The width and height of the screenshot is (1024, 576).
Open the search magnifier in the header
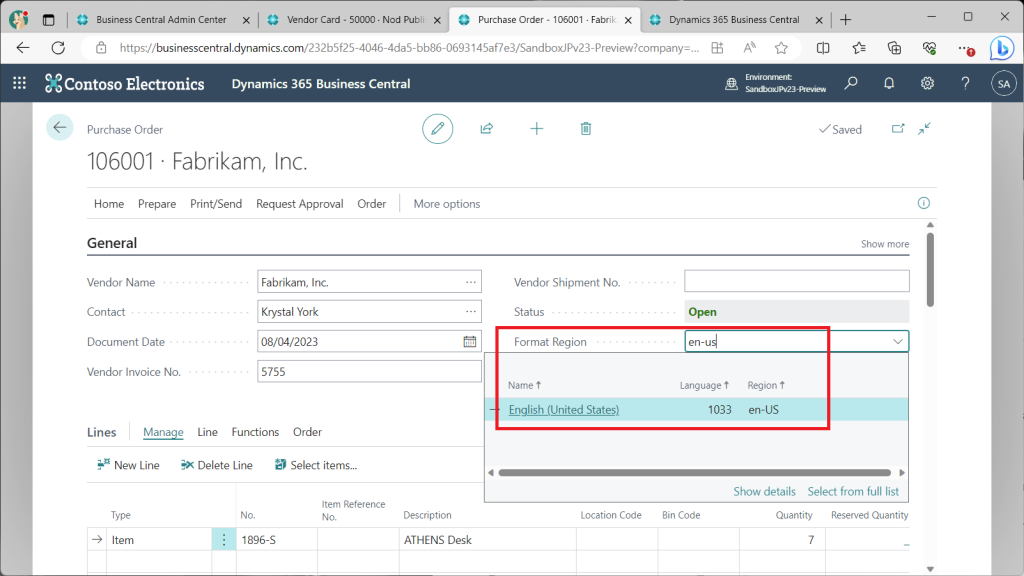851,84
